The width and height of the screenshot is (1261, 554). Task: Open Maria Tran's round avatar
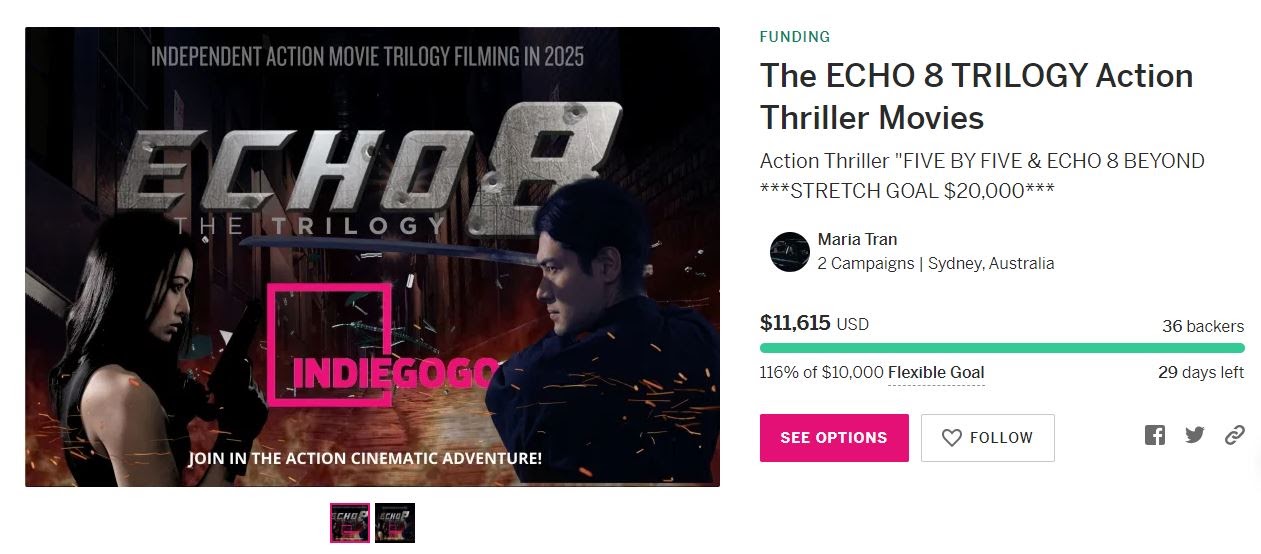pos(789,252)
